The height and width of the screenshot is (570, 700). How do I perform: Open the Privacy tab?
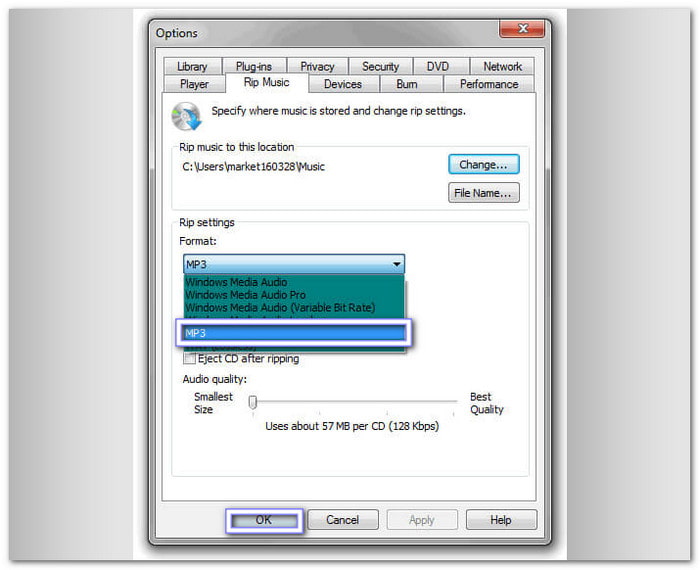point(317,67)
